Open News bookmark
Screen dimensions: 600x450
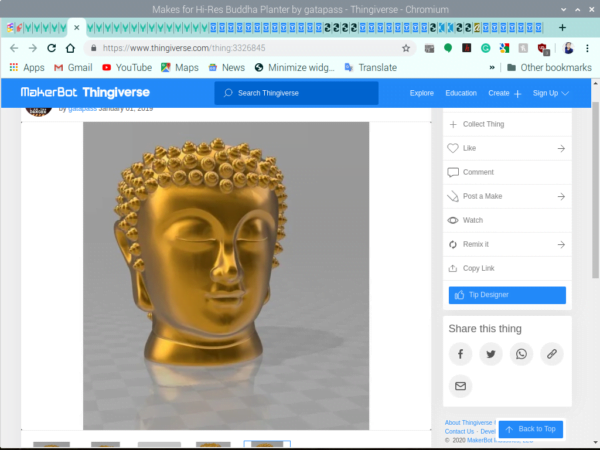227,67
